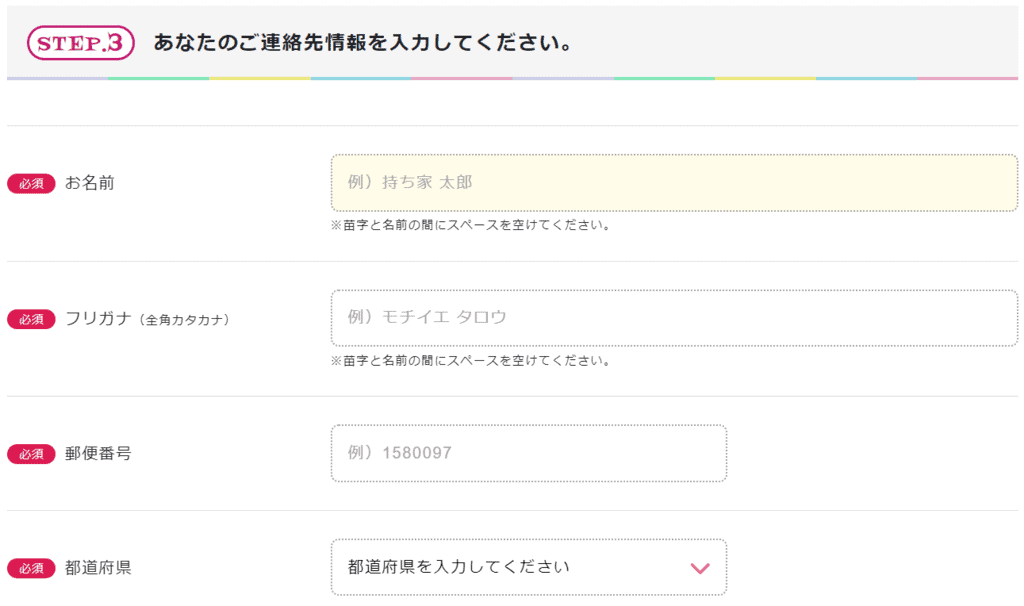The height and width of the screenshot is (606, 1024).
Task: Click the STEP.3 badge icon
Action: point(80,43)
